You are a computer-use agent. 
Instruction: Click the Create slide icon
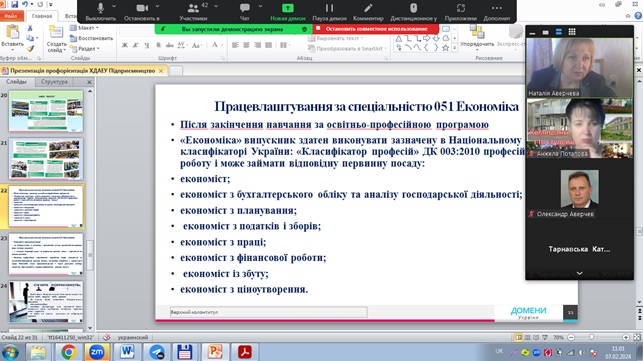coord(55,32)
